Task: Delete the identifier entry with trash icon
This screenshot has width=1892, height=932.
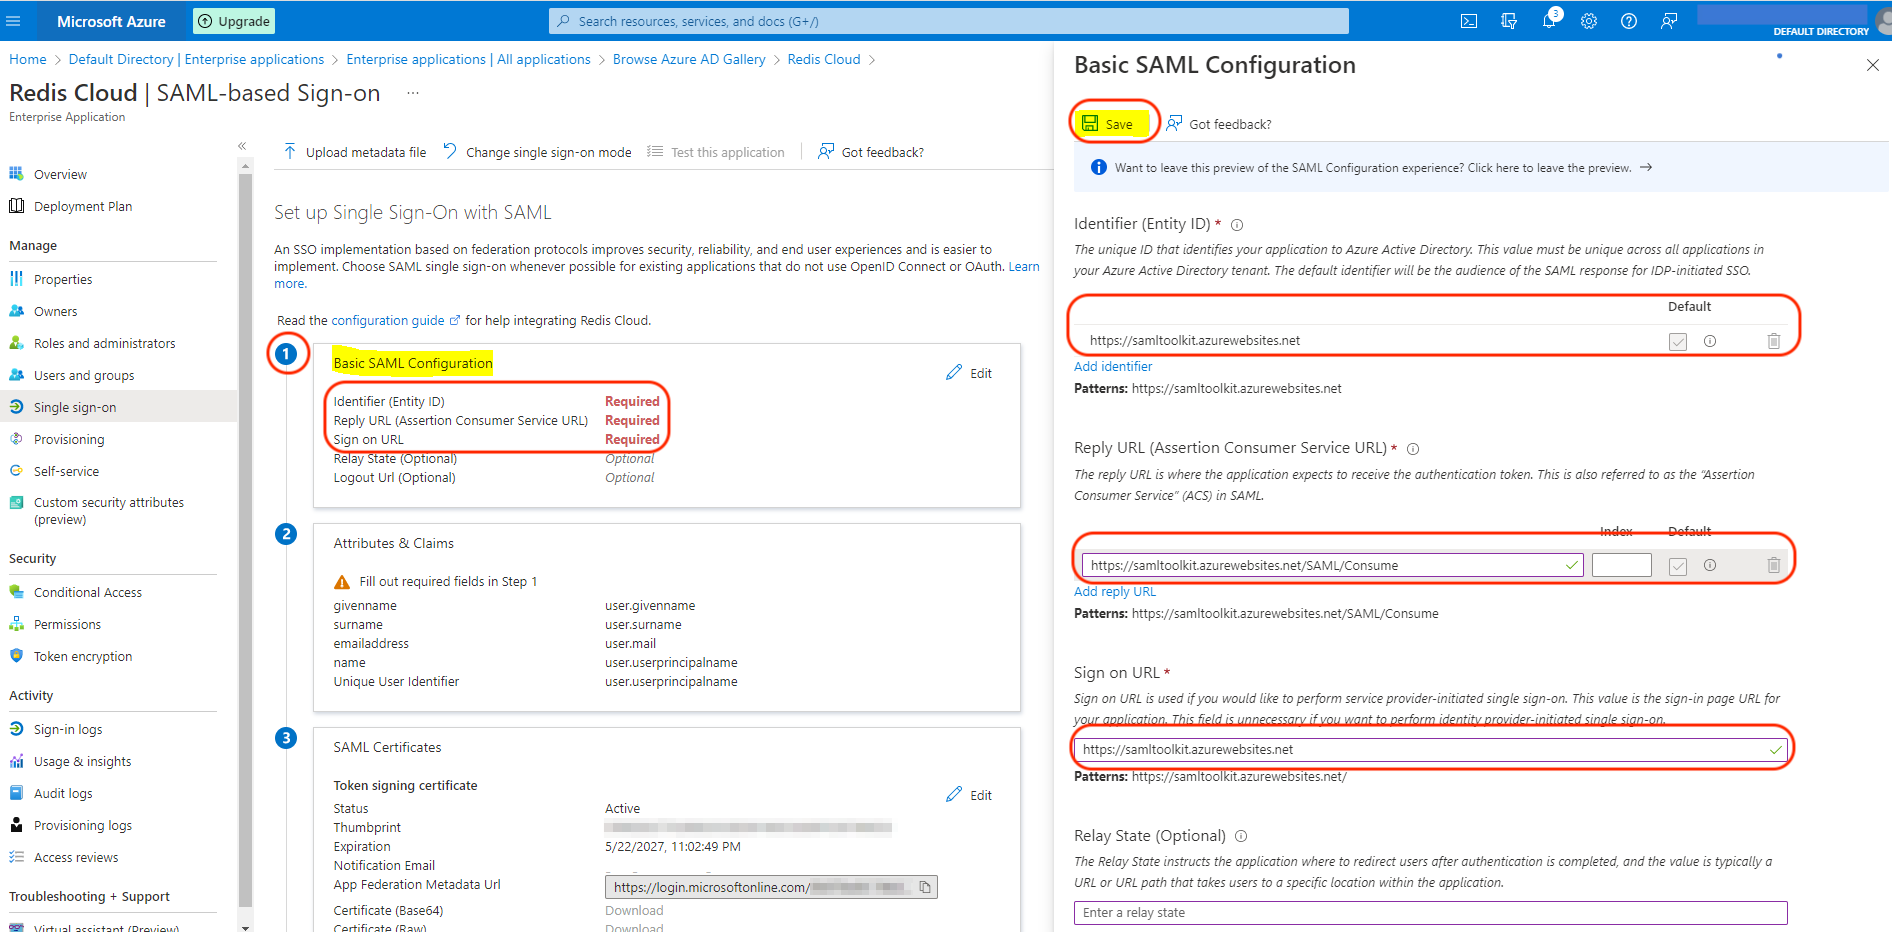Action: pos(1773,341)
